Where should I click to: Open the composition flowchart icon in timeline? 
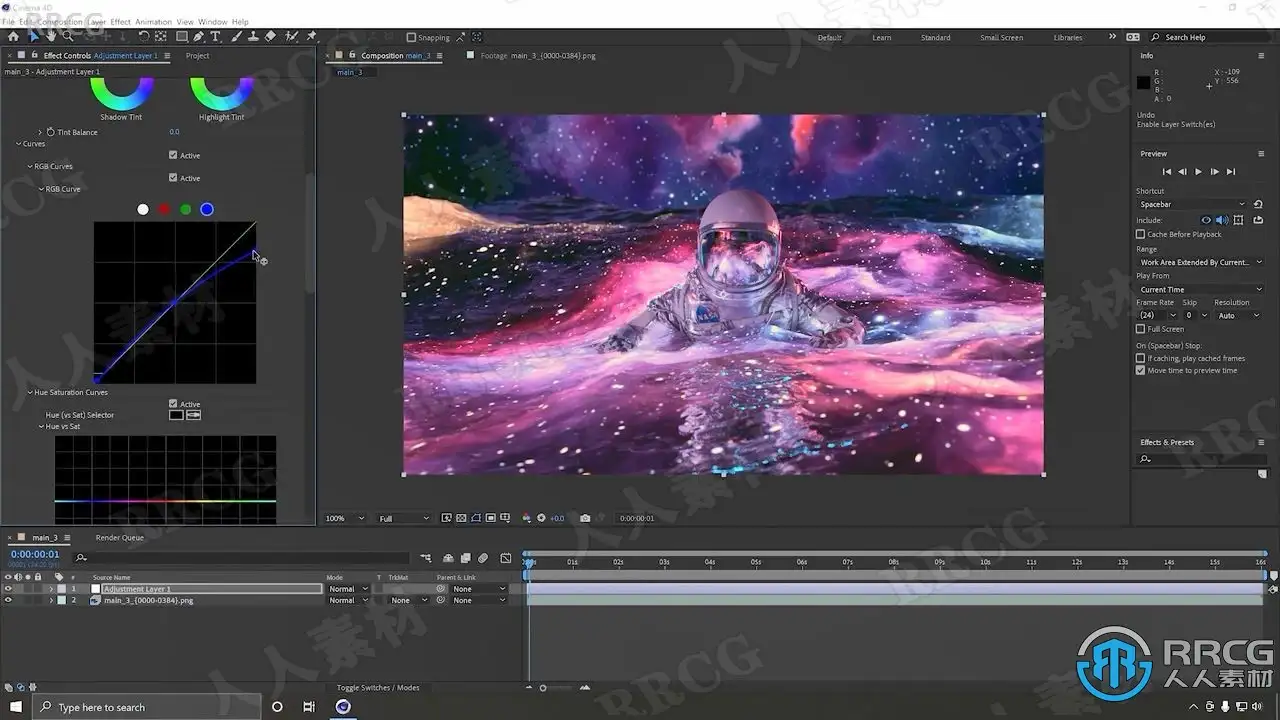click(426, 558)
